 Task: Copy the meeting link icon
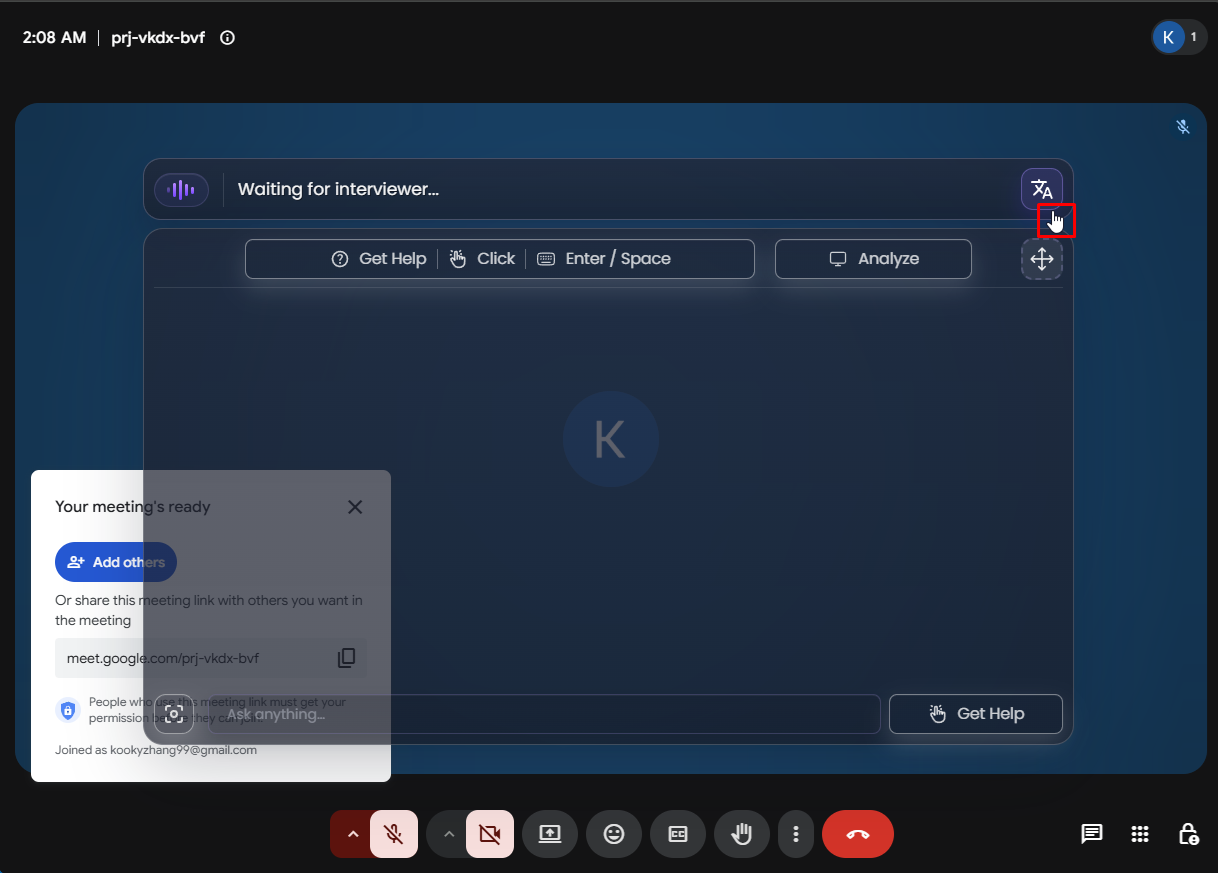coord(346,658)
